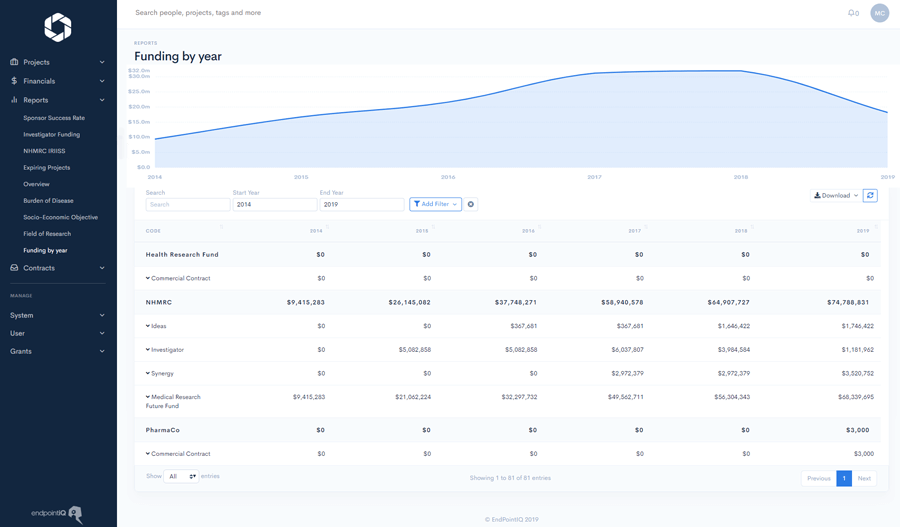Click the Contracts envelope icon in sidebar
The image size is (900, 527).
point(14,268)
